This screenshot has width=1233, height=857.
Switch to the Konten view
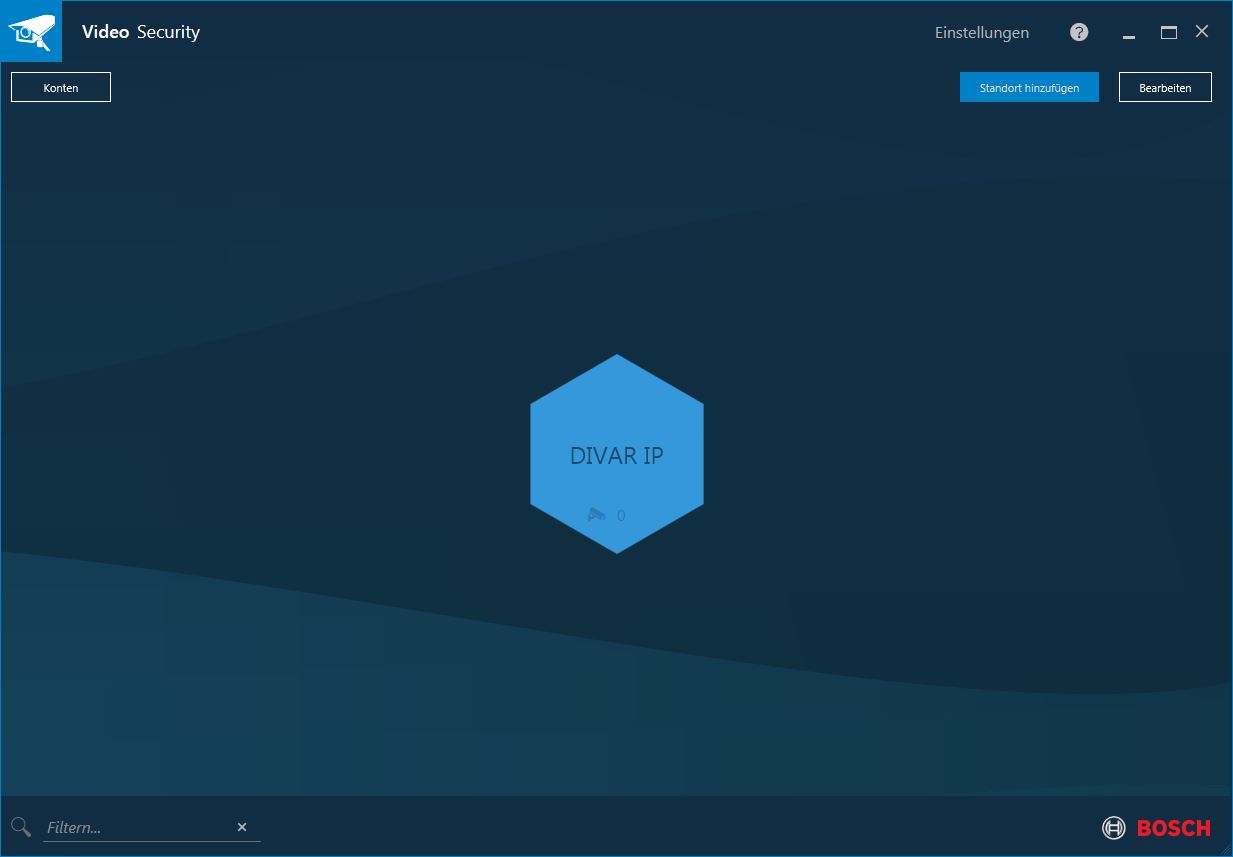(60, 87)
